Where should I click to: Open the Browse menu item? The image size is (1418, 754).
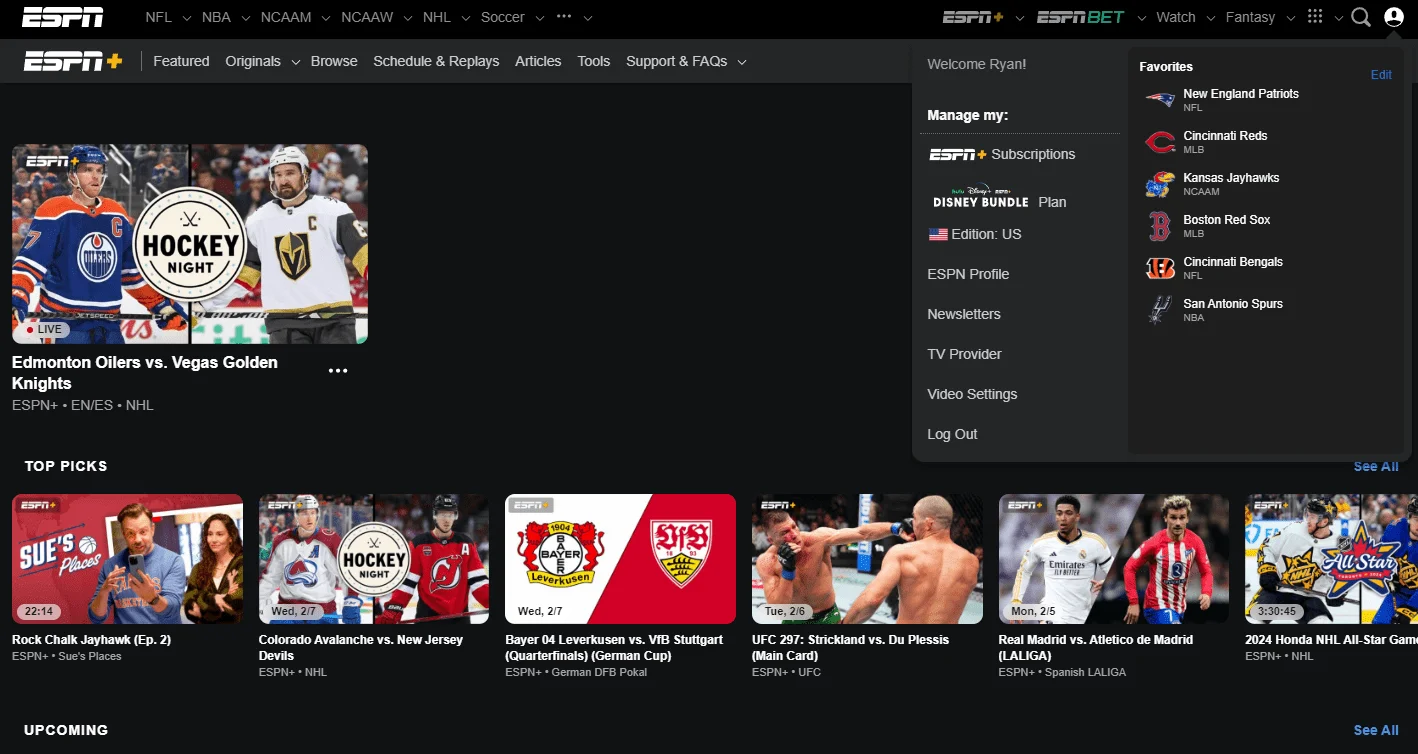coord(334,61)
